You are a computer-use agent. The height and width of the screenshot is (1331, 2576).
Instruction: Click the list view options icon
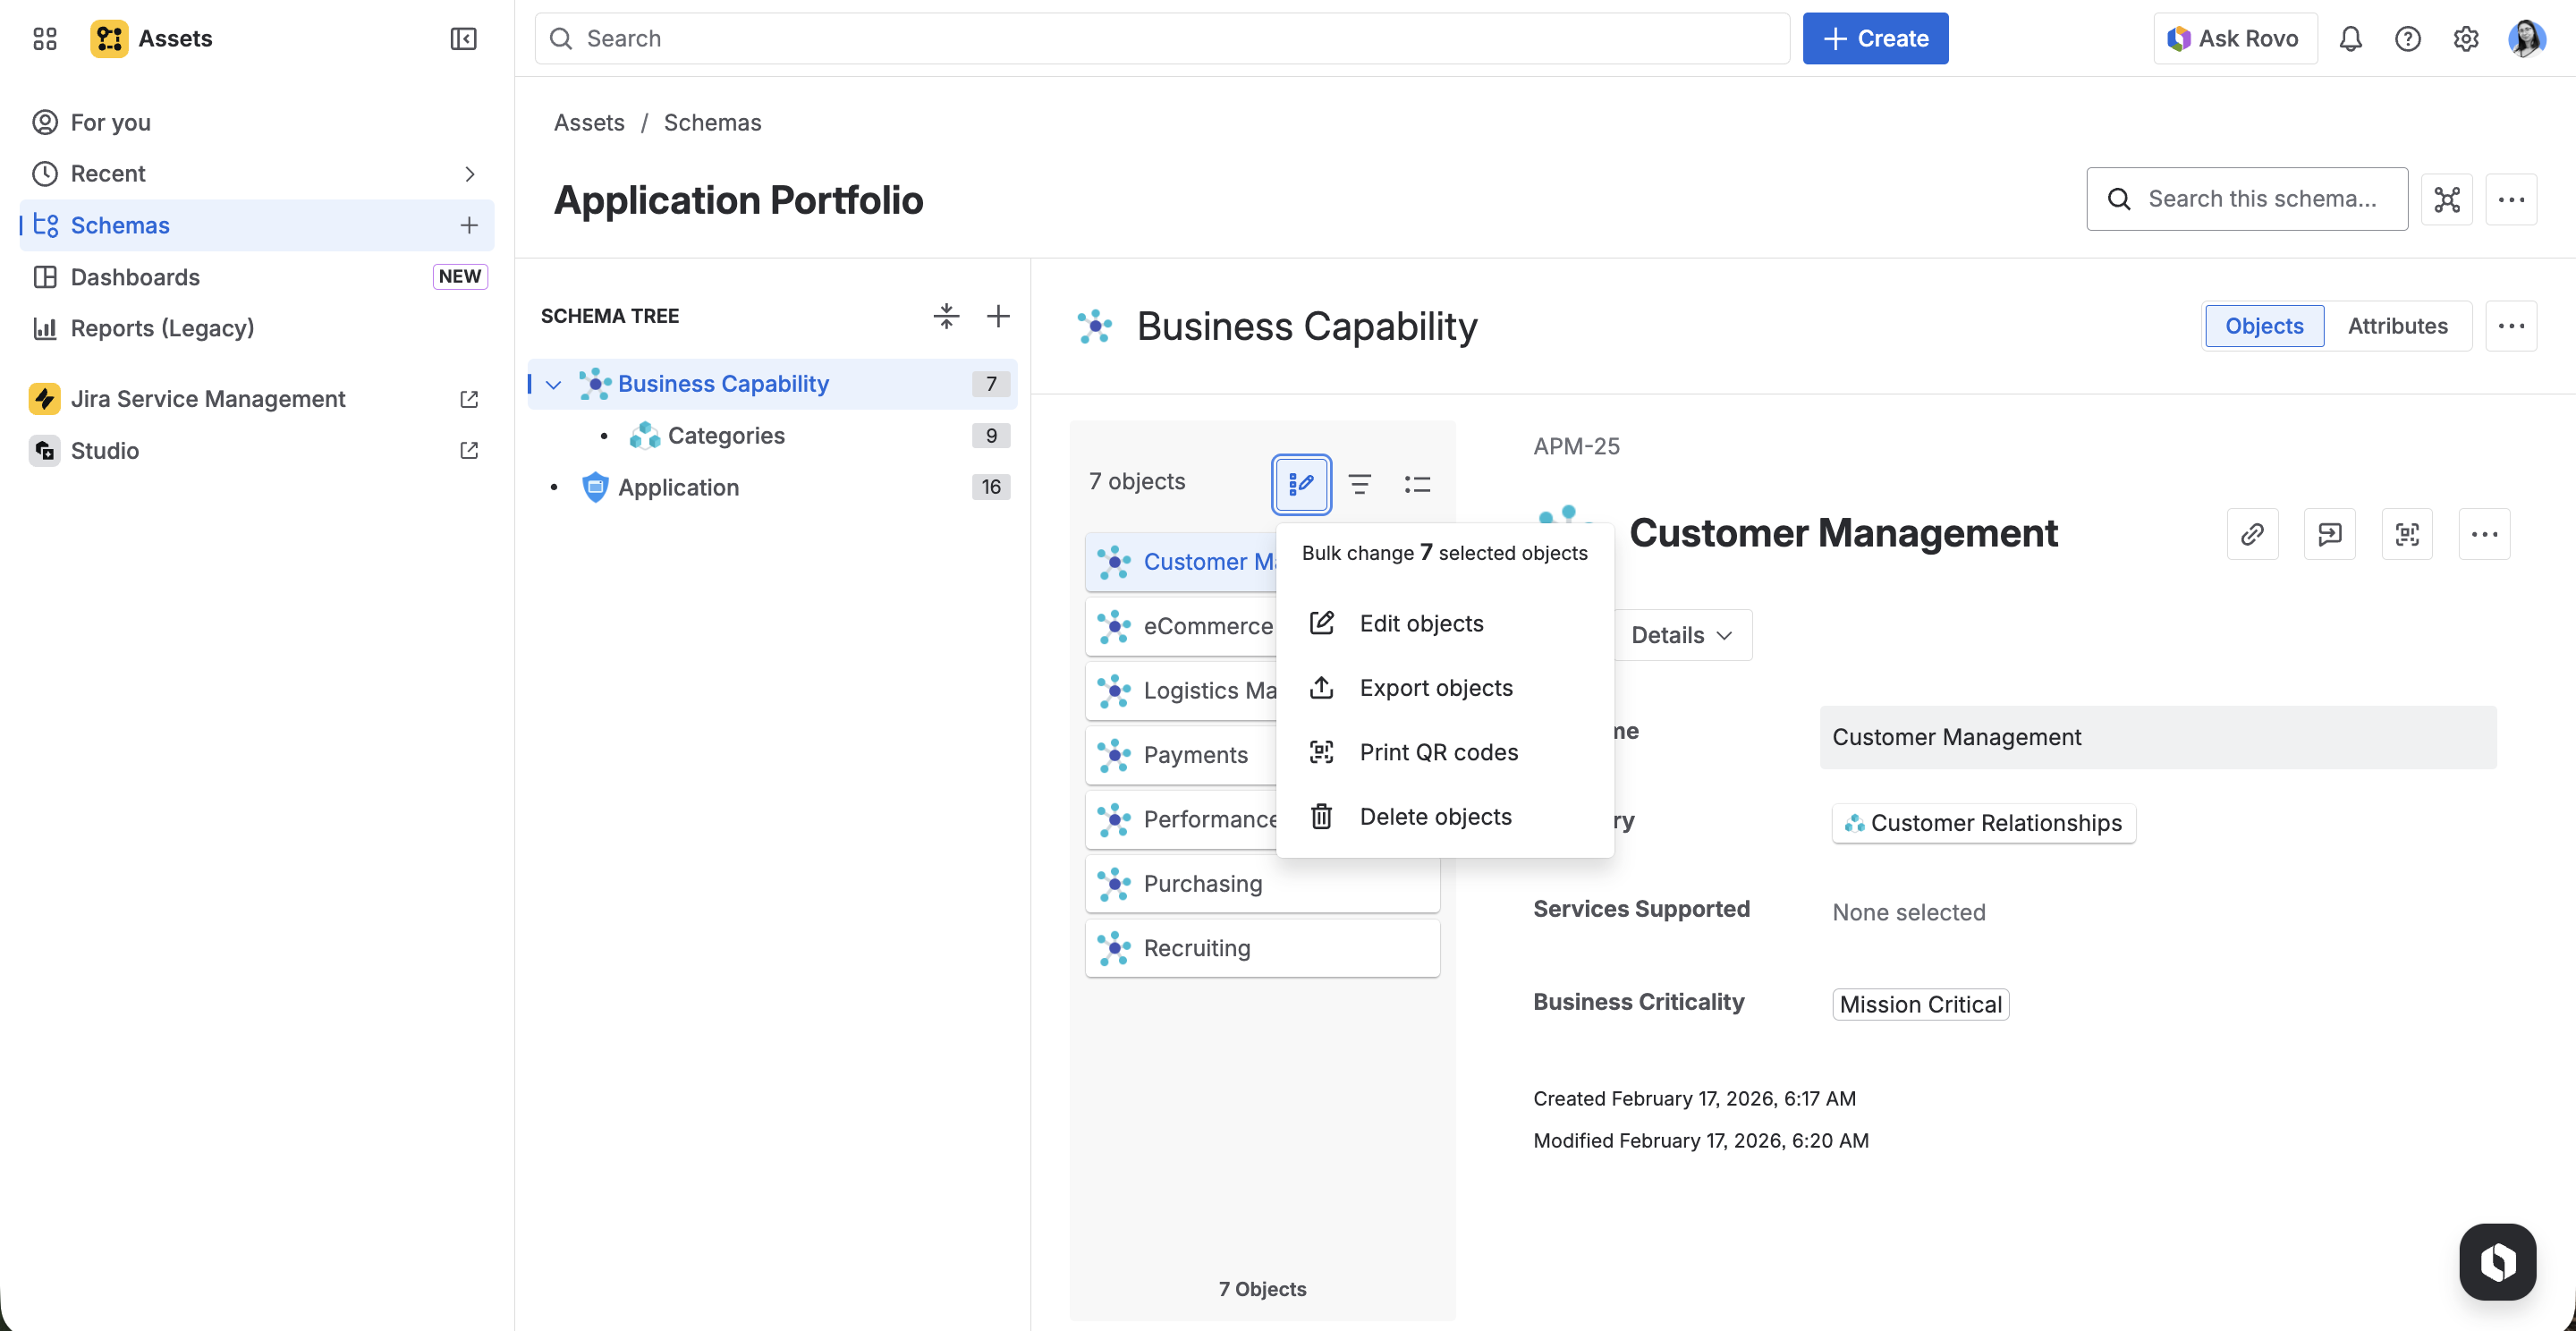click(1416, 484)
